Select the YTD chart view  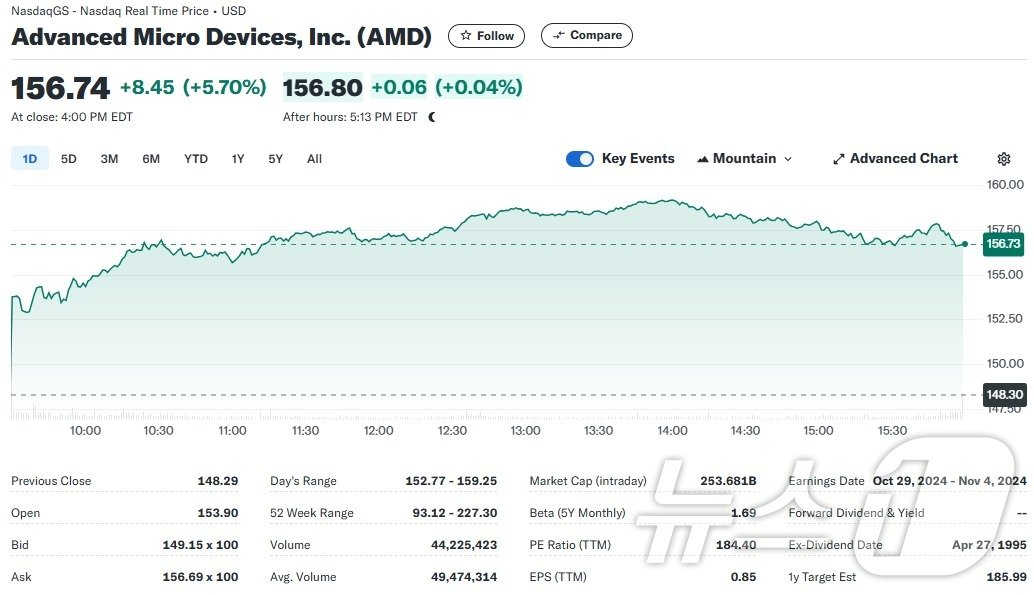195,158
